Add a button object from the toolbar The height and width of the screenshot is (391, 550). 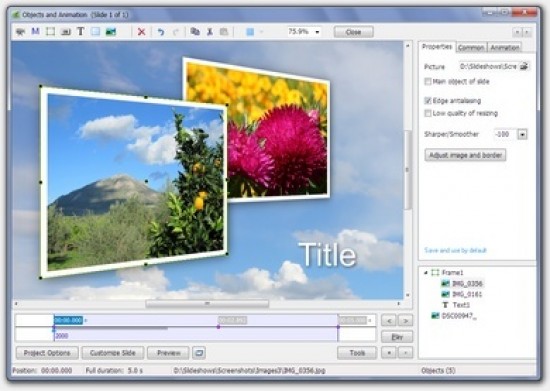point(66,32)
